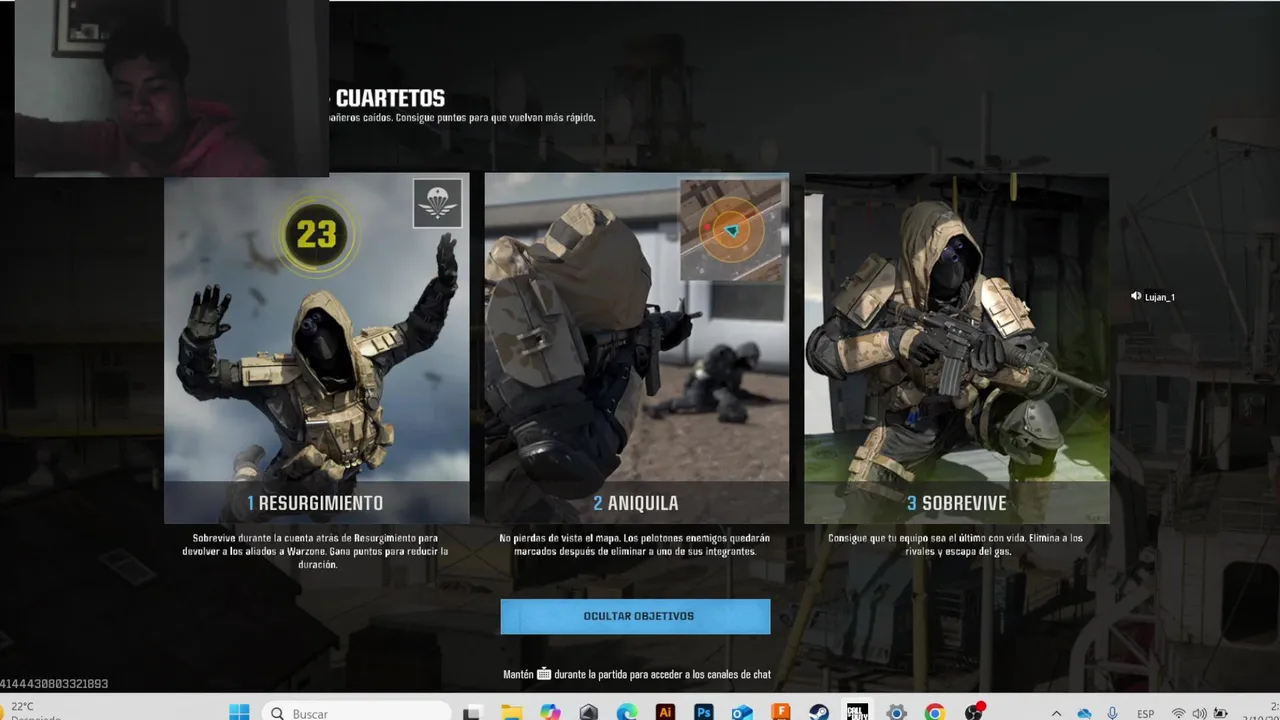The image size is (1280, 720).
Task: Expand the hidden system tray icons
Action: (x=1056, y=713)
